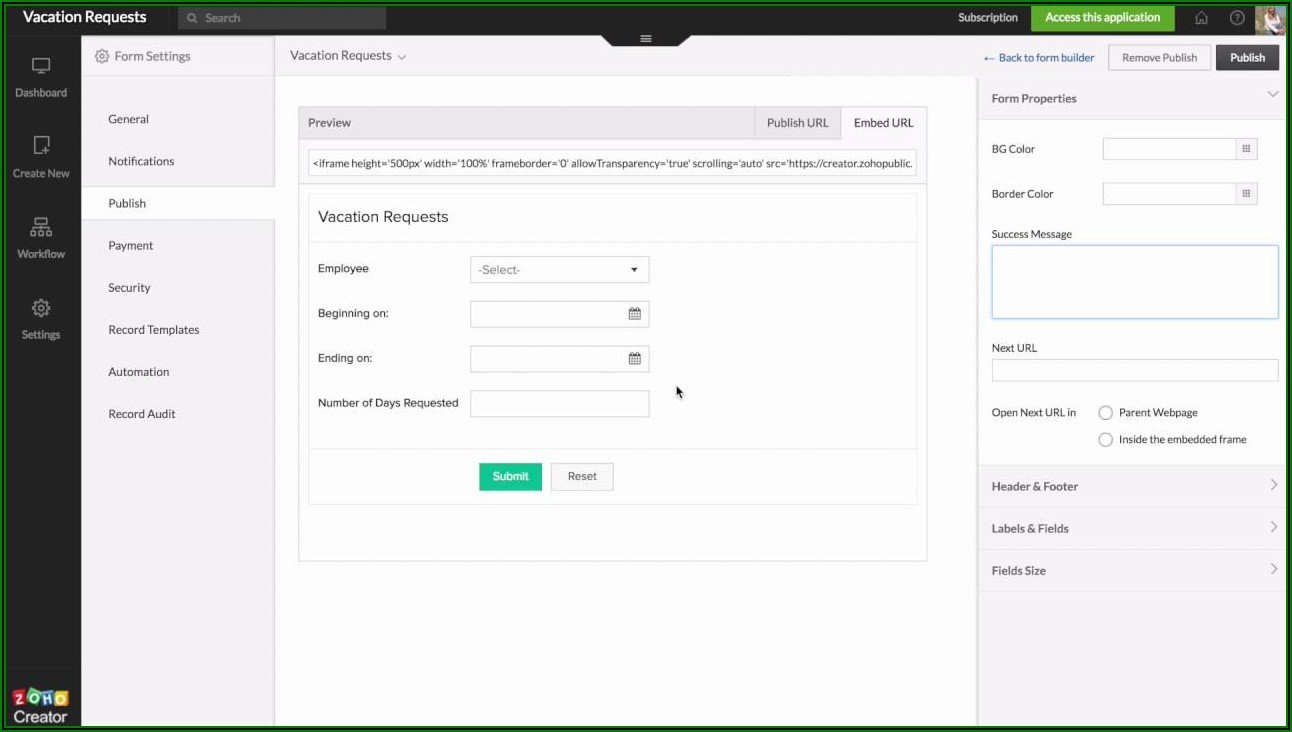
Task: Follow the Back to form builder link
Action: pyautogui.click(x=1039, y=58)
